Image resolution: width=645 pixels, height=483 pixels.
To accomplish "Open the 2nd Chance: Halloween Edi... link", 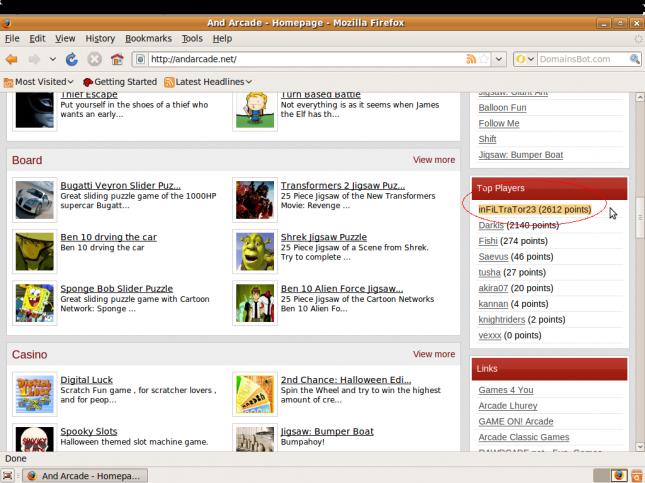I will [x=346, y=380].
